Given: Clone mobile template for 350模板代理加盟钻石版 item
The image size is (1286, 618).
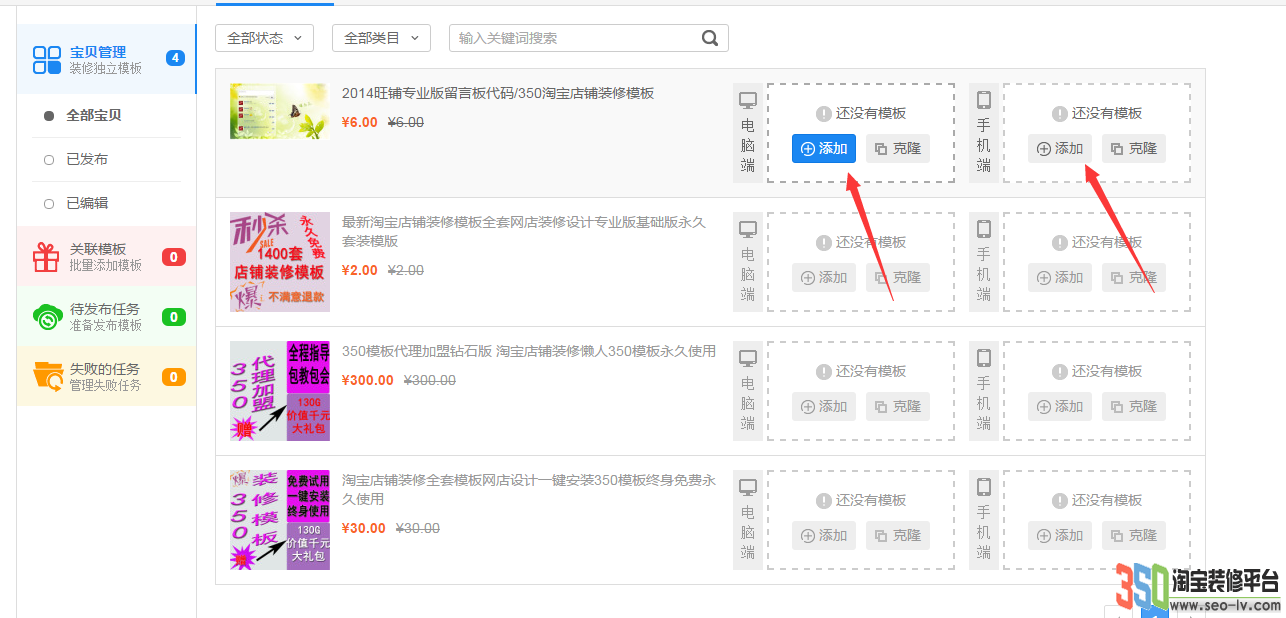Looking at the screenshot, I should pyautogui.click(x=1134, y=406).
